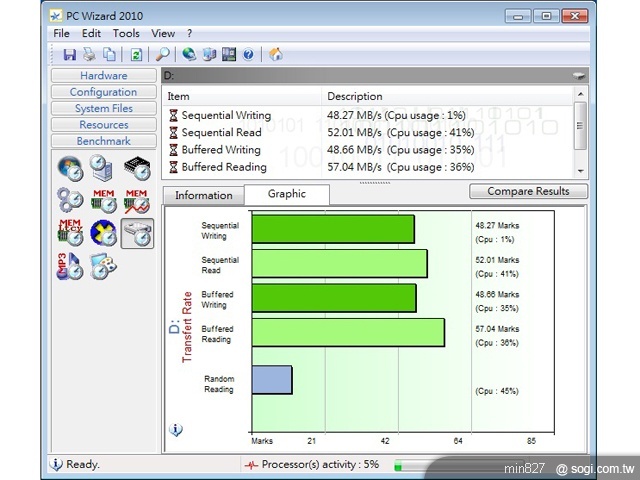
Task: Click the results list scrollbar thumb
Action: point(580,126)
